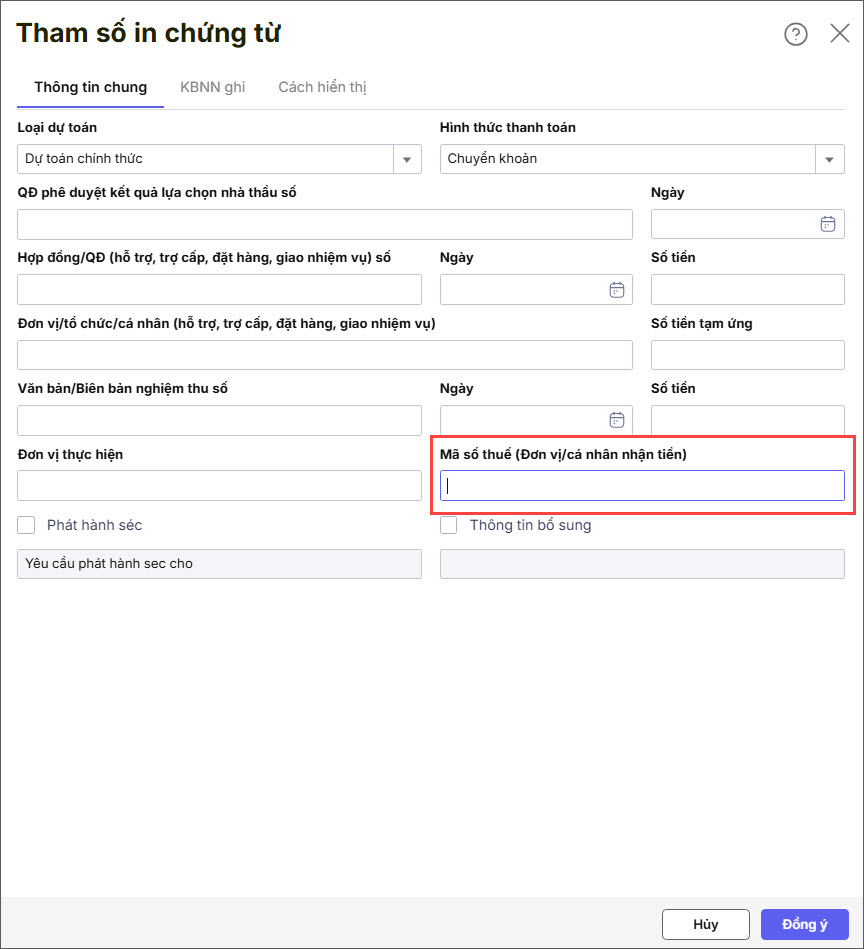Close the Tham số in chứng từ dialog
This screenshot has height=949, width=864.
point(840,34)
